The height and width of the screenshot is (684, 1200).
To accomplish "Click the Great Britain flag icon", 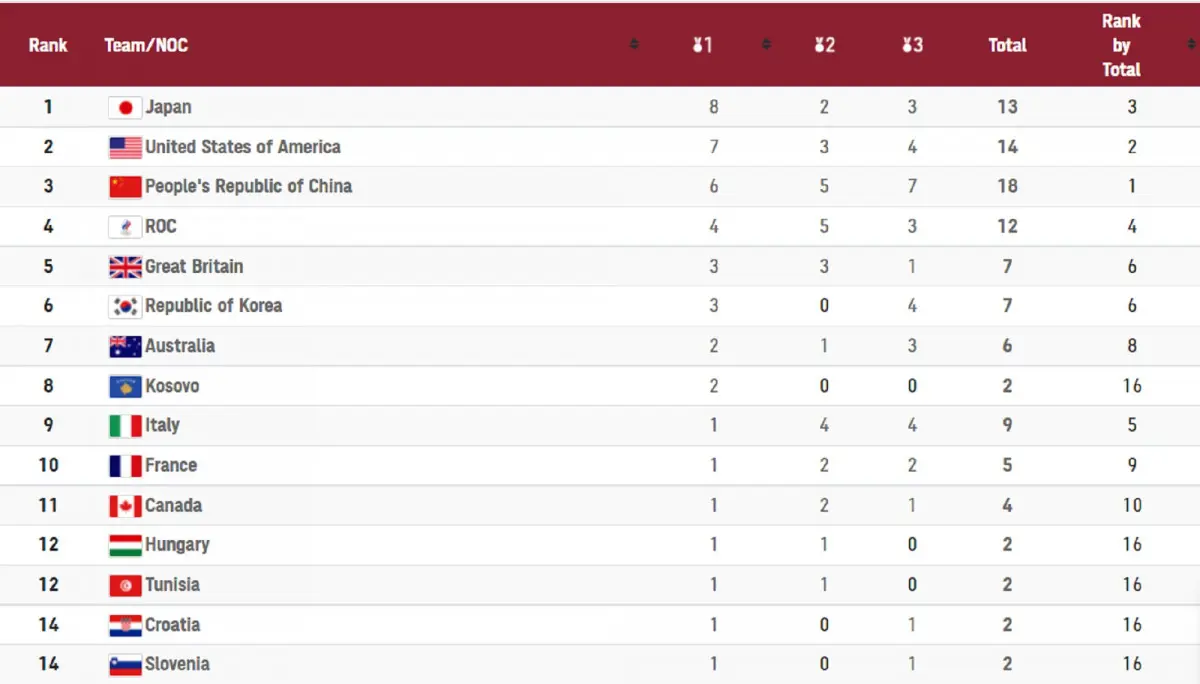I will coord(125,267).
